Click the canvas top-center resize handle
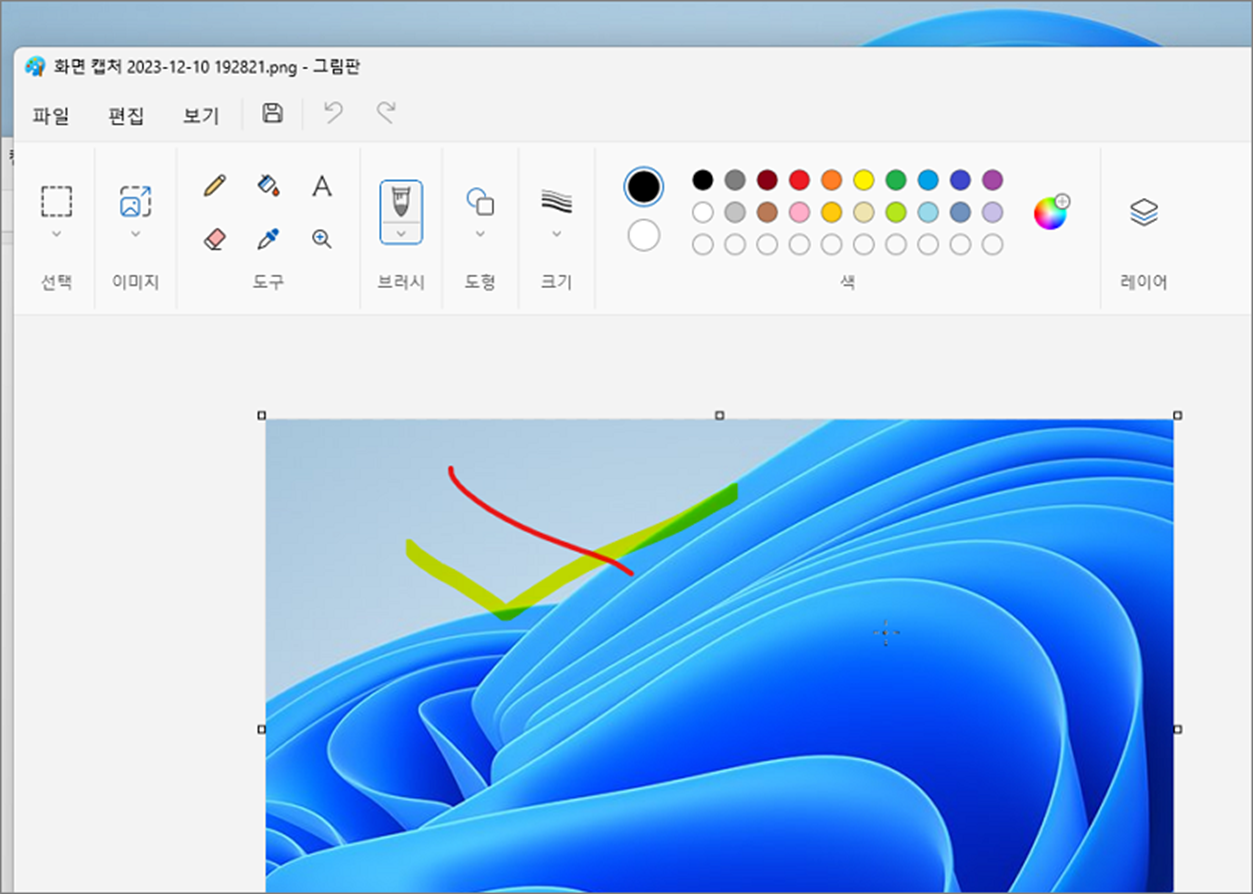This screenshot has height=894, width=1253. pyautogui.click(x=719, y=415)
